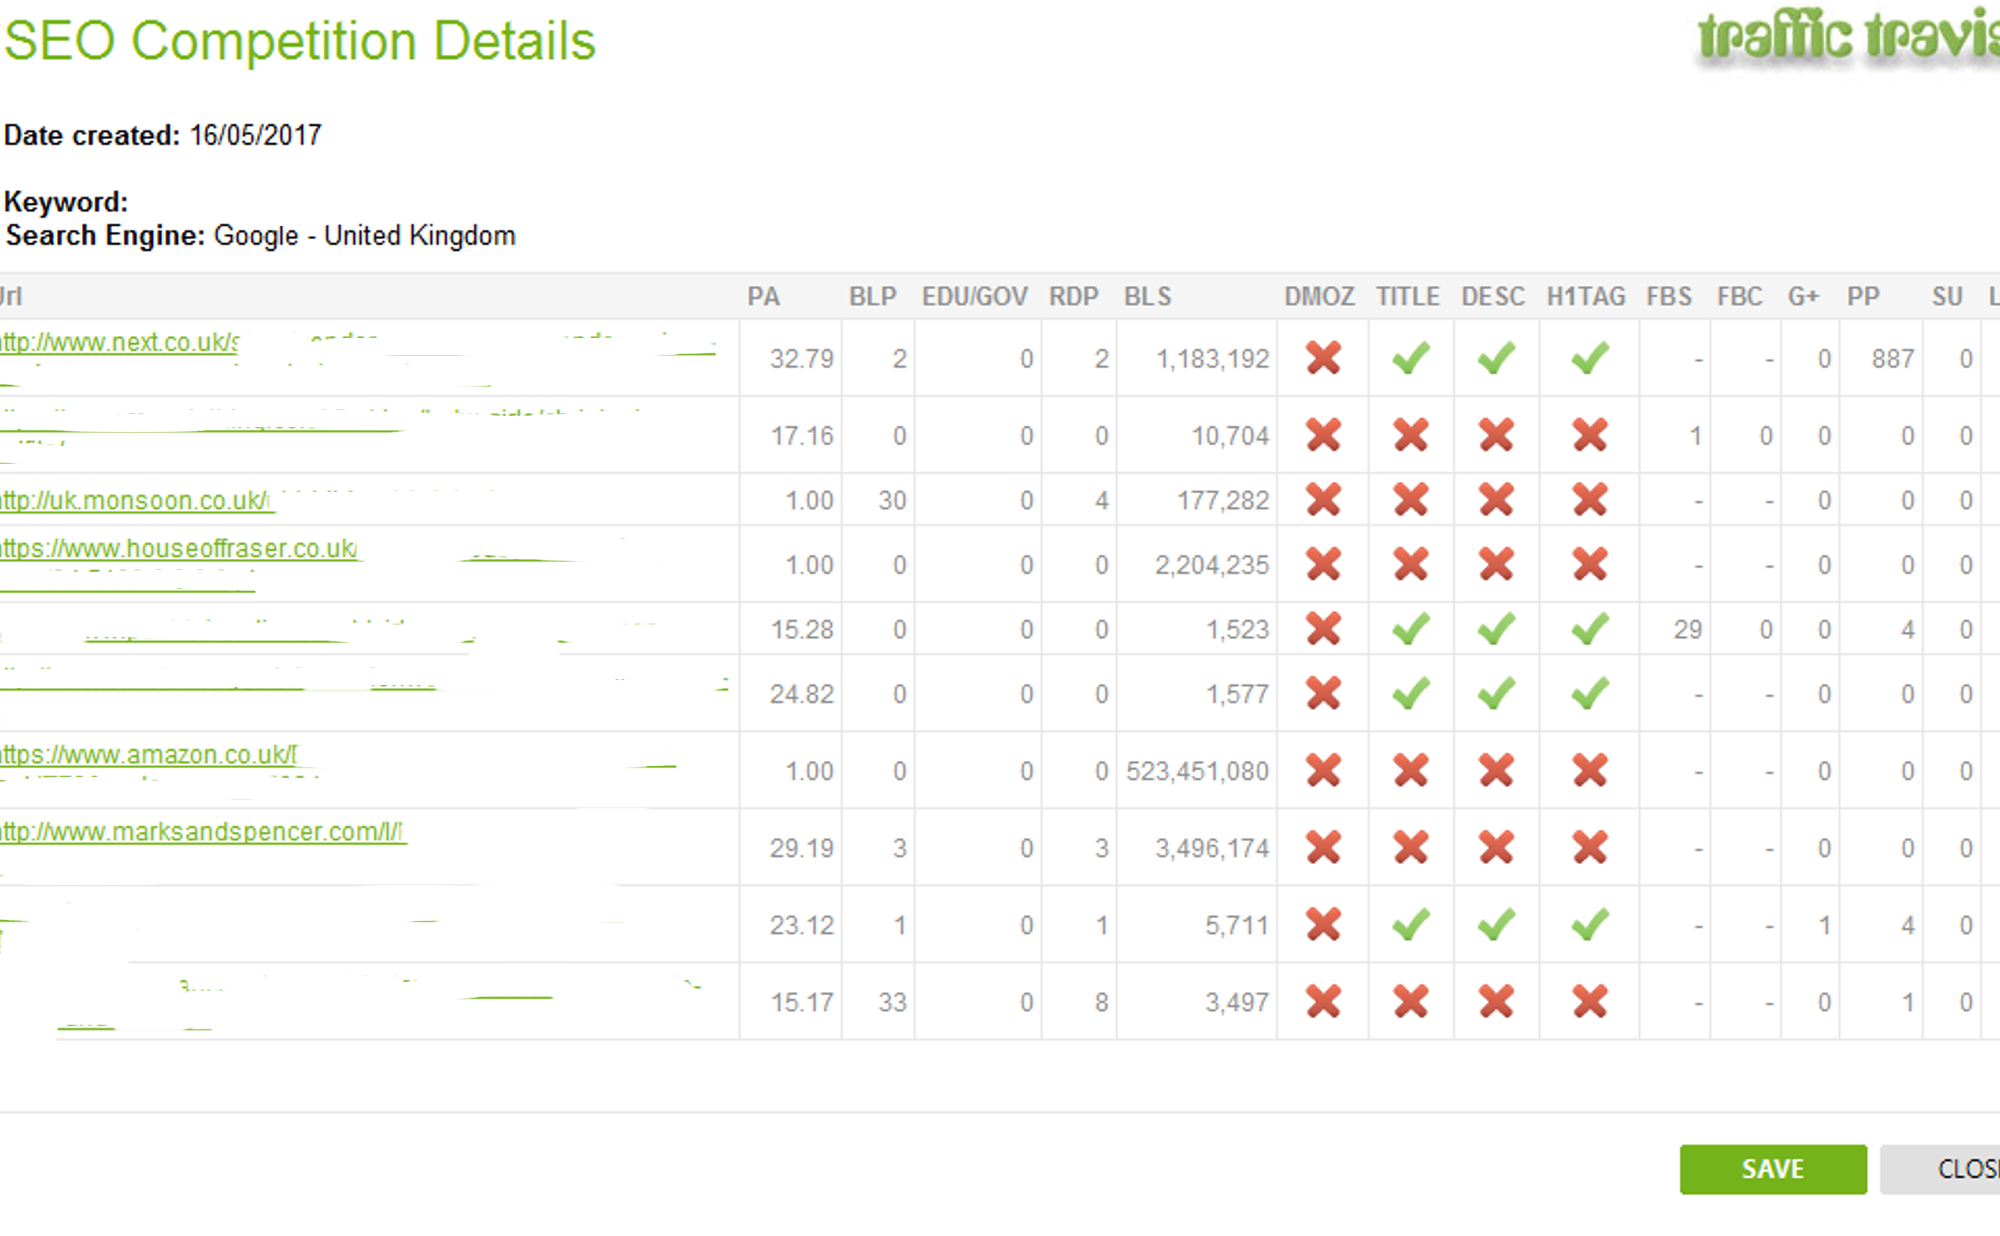
Task: Click the DESC column header
Action: [1493, 296]
